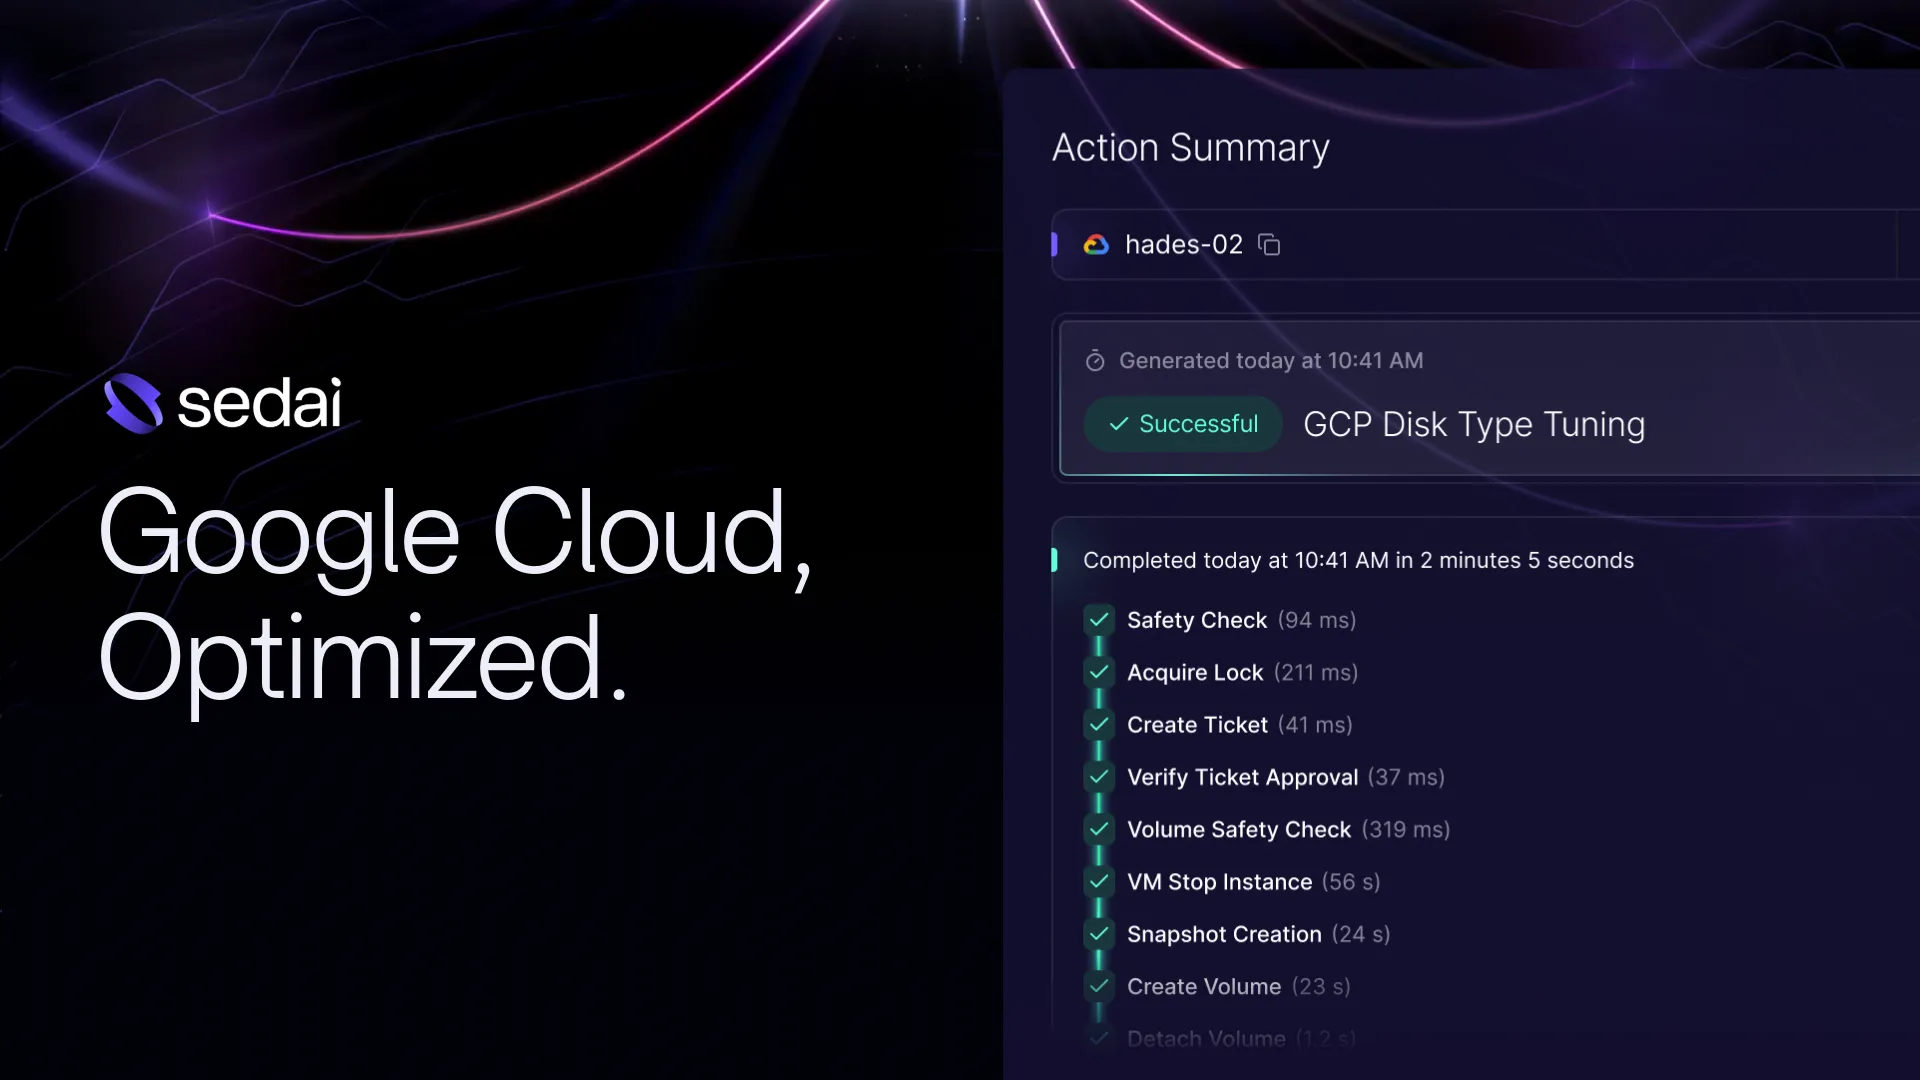
Task: Toggle the Create Ticket step checkmark
Action: 1099,725
